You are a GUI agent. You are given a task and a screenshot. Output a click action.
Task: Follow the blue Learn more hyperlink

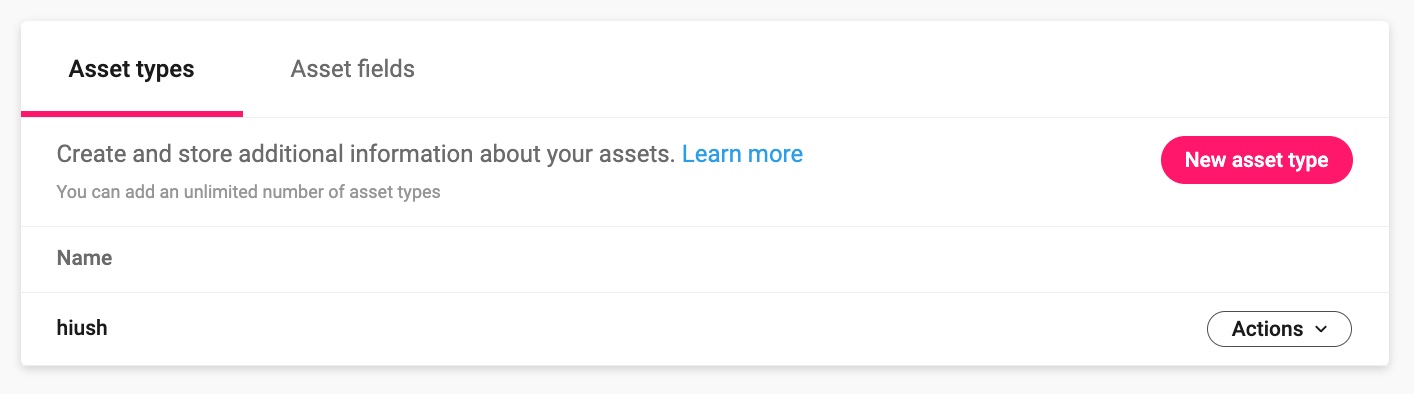click(742, 154)
